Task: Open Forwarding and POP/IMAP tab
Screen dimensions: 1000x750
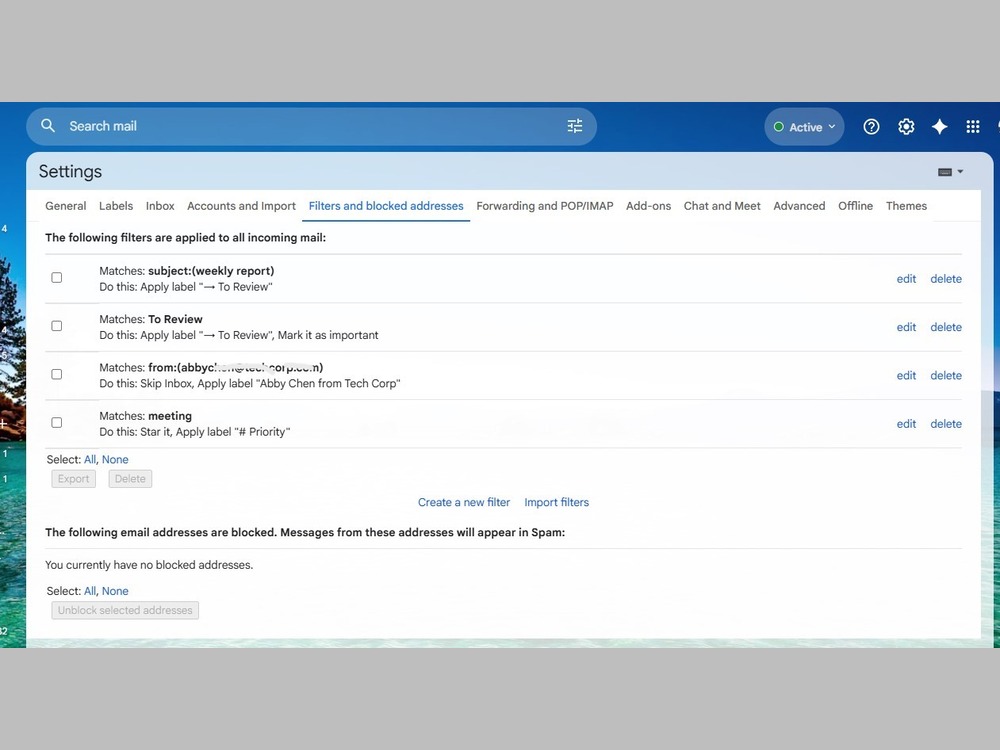Action: 545,206
